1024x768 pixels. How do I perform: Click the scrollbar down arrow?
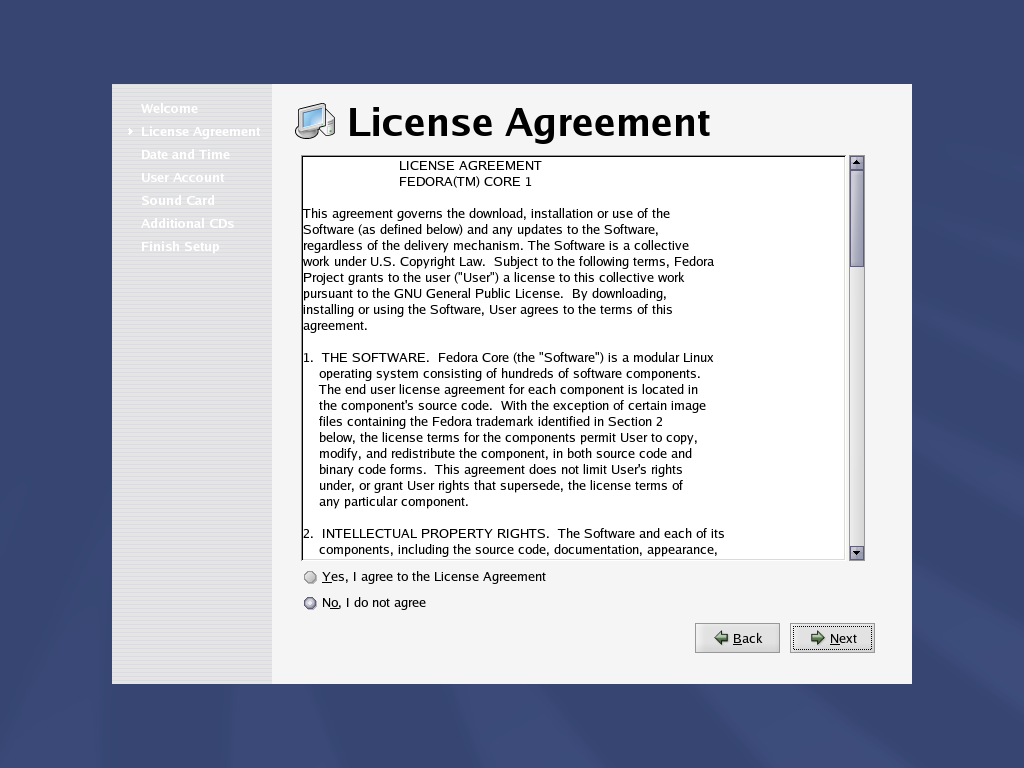(857, 552)
